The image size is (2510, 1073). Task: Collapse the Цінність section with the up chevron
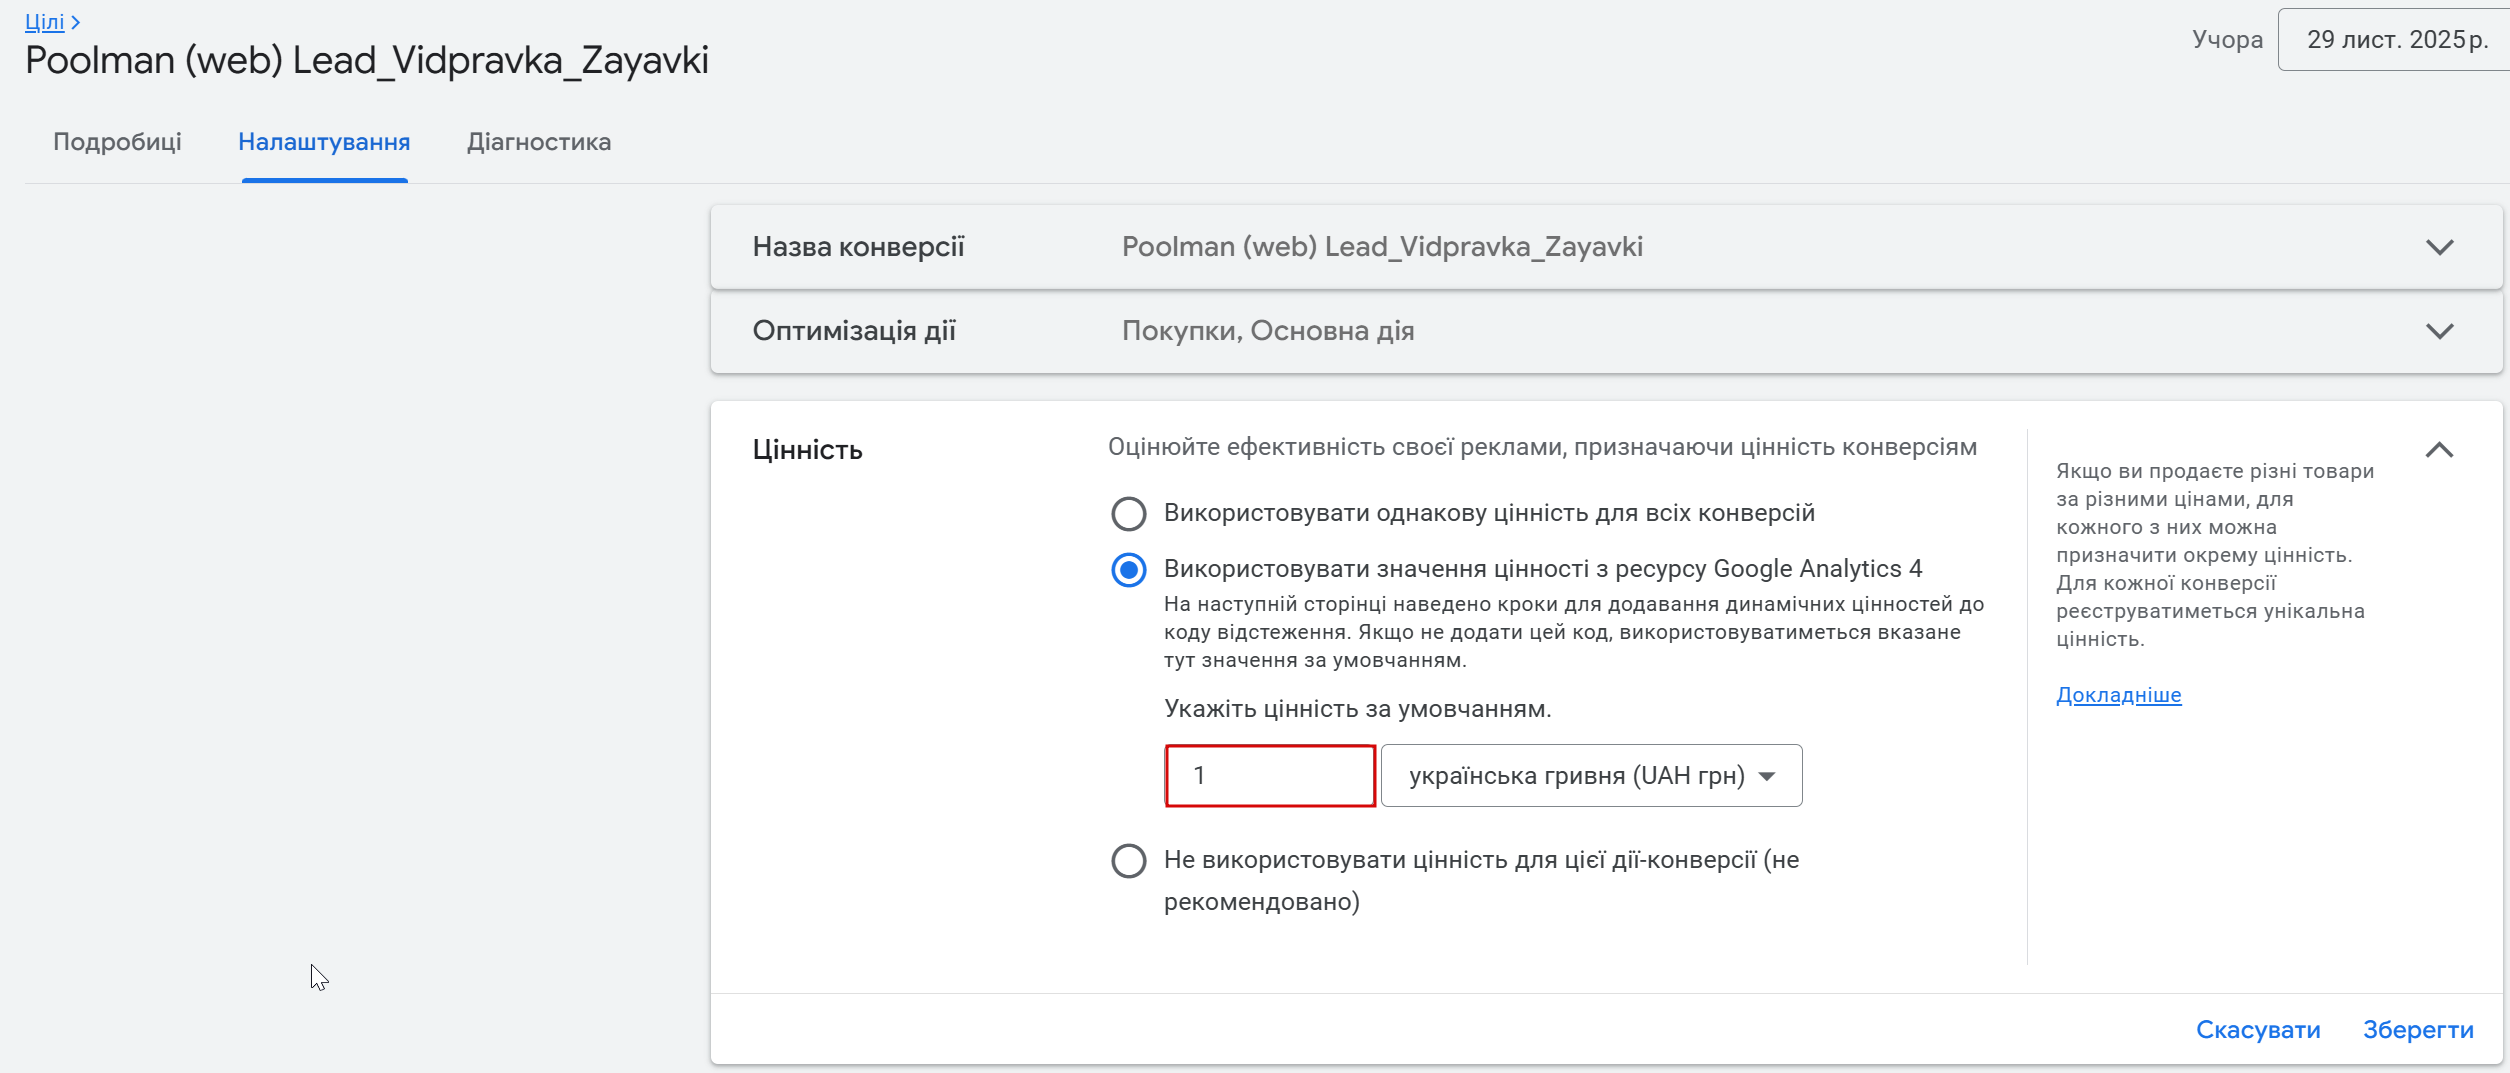(2439, 450)
